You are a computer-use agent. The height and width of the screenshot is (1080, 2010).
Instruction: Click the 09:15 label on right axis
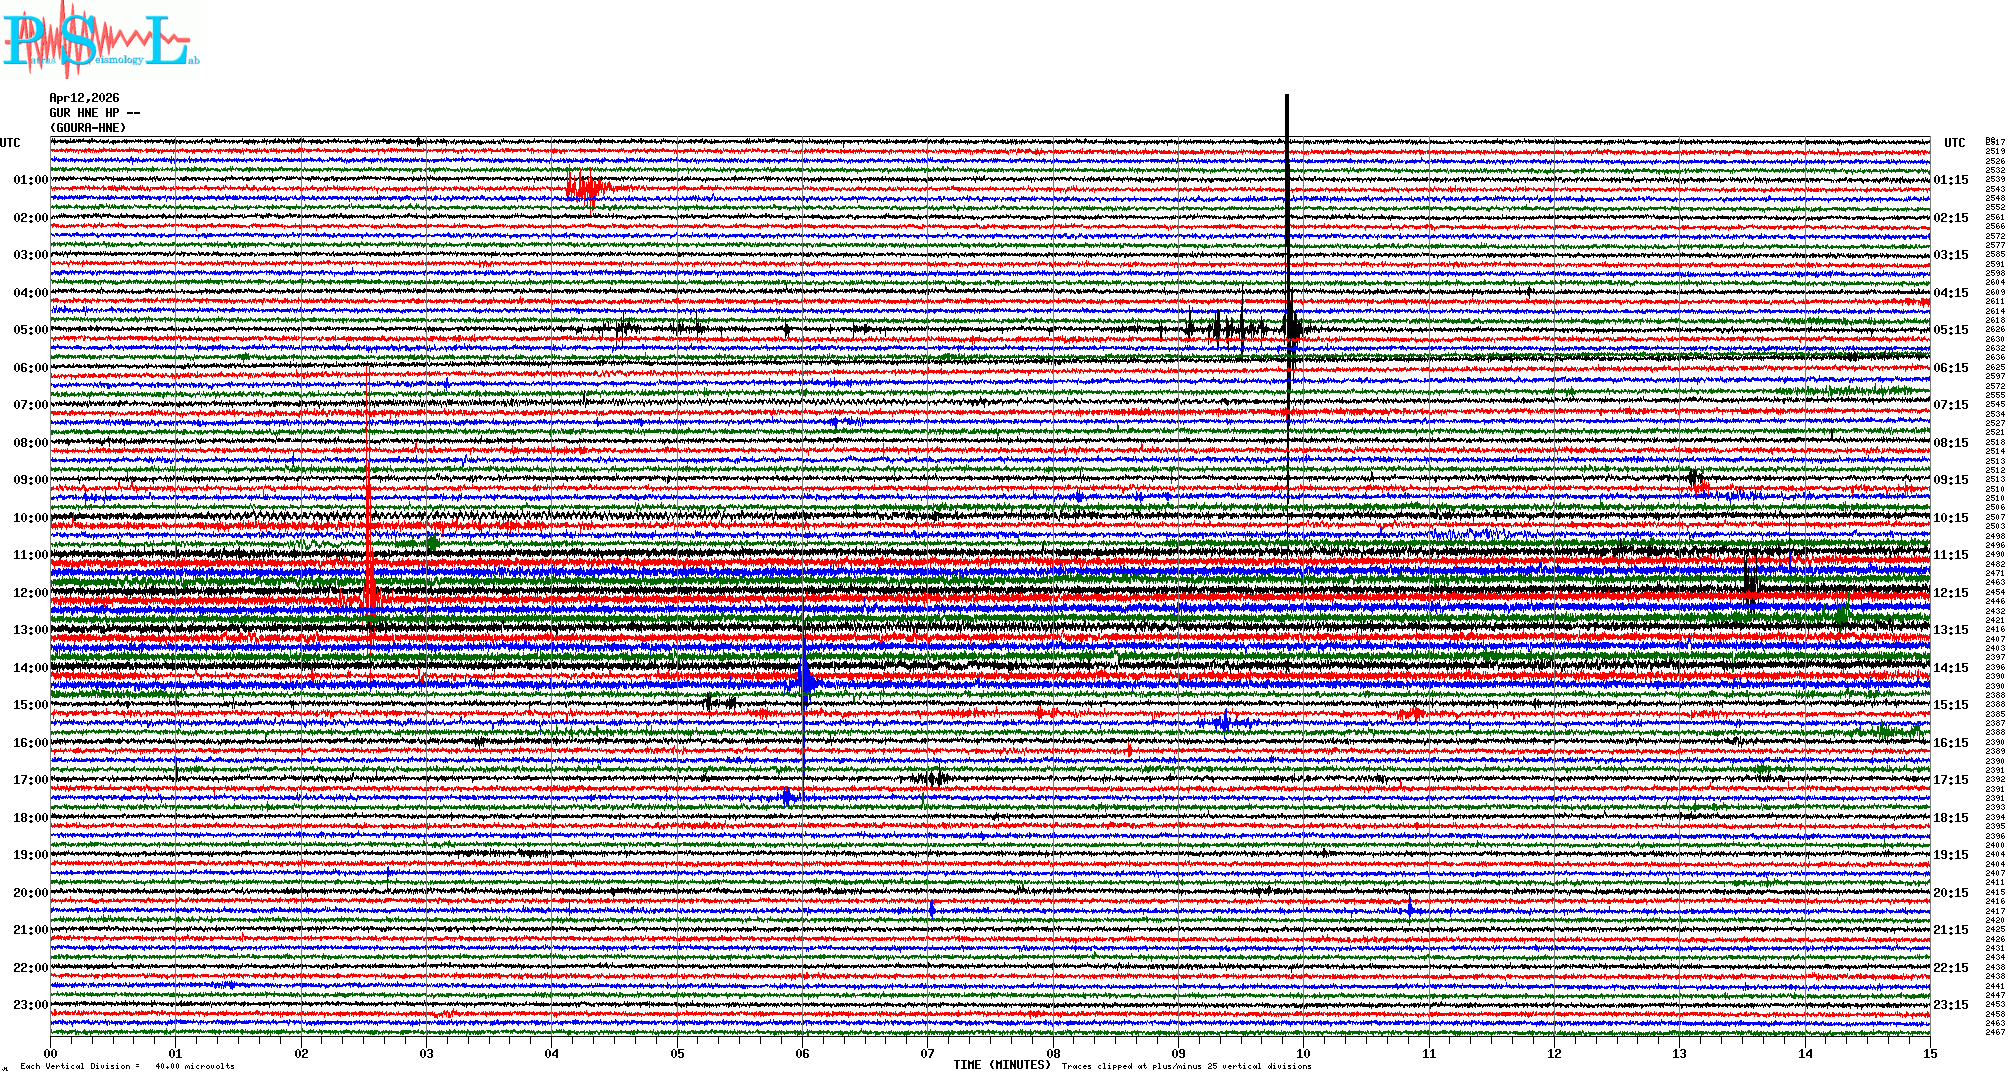point(1950,480)
